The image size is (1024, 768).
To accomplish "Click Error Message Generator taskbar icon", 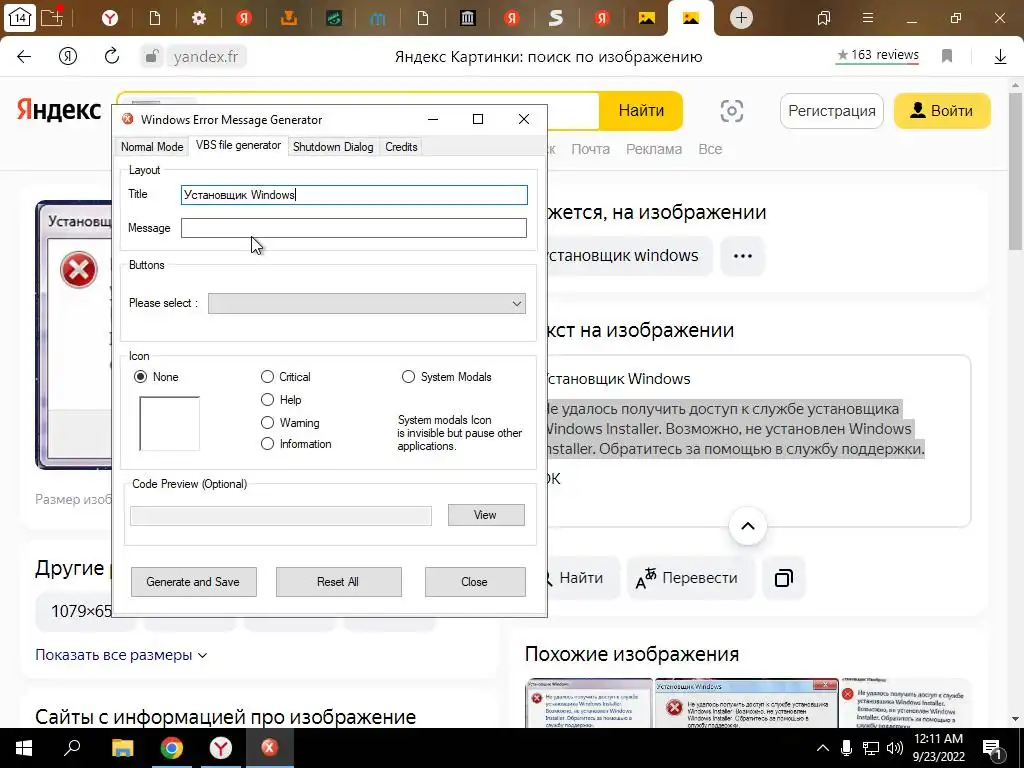I will [x=270, y=748].
